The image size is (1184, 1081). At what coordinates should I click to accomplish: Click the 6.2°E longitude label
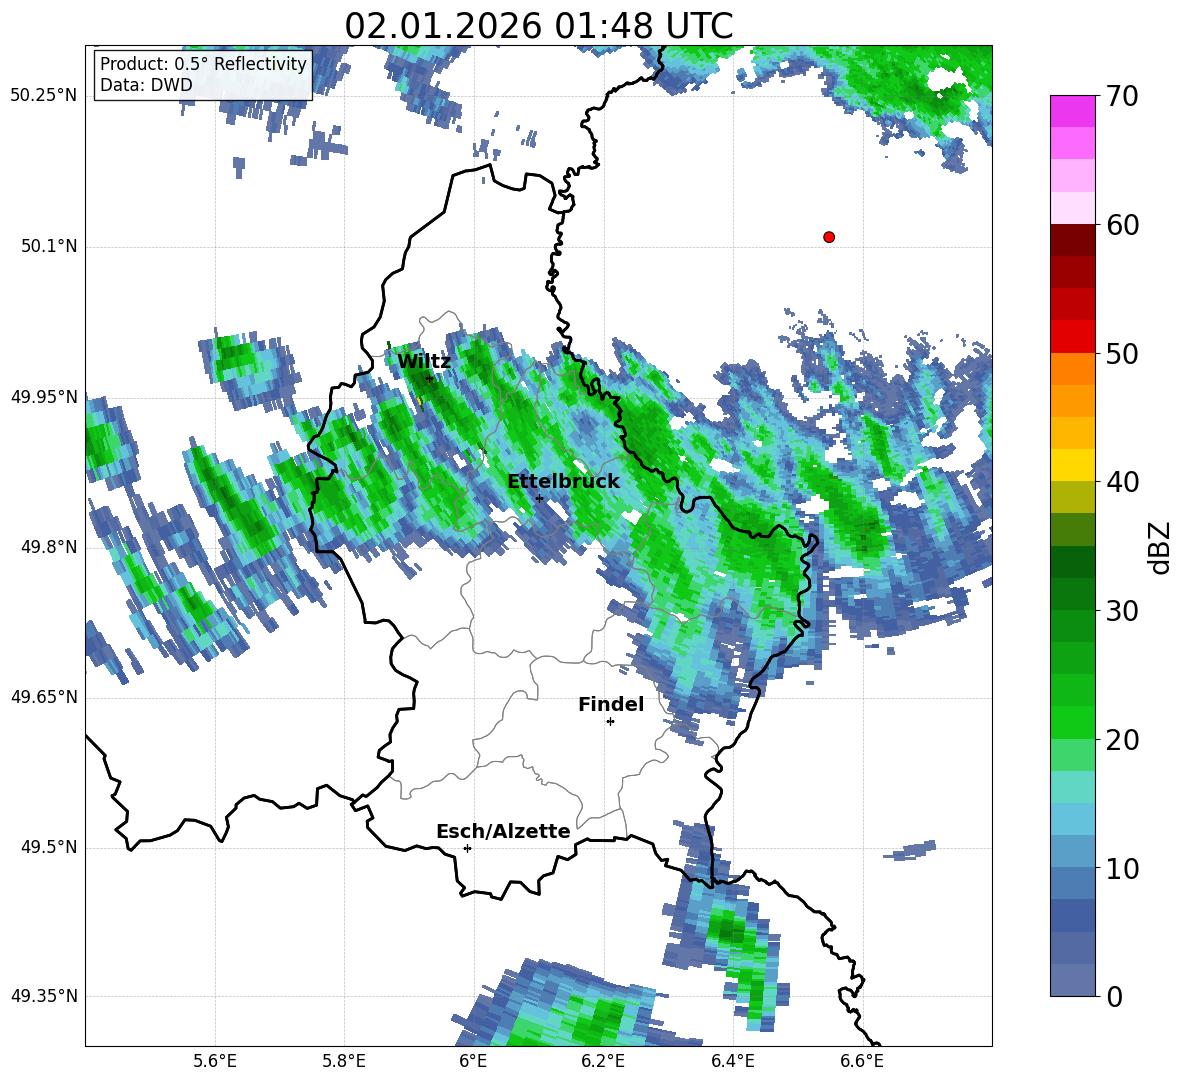point(603,1061)
